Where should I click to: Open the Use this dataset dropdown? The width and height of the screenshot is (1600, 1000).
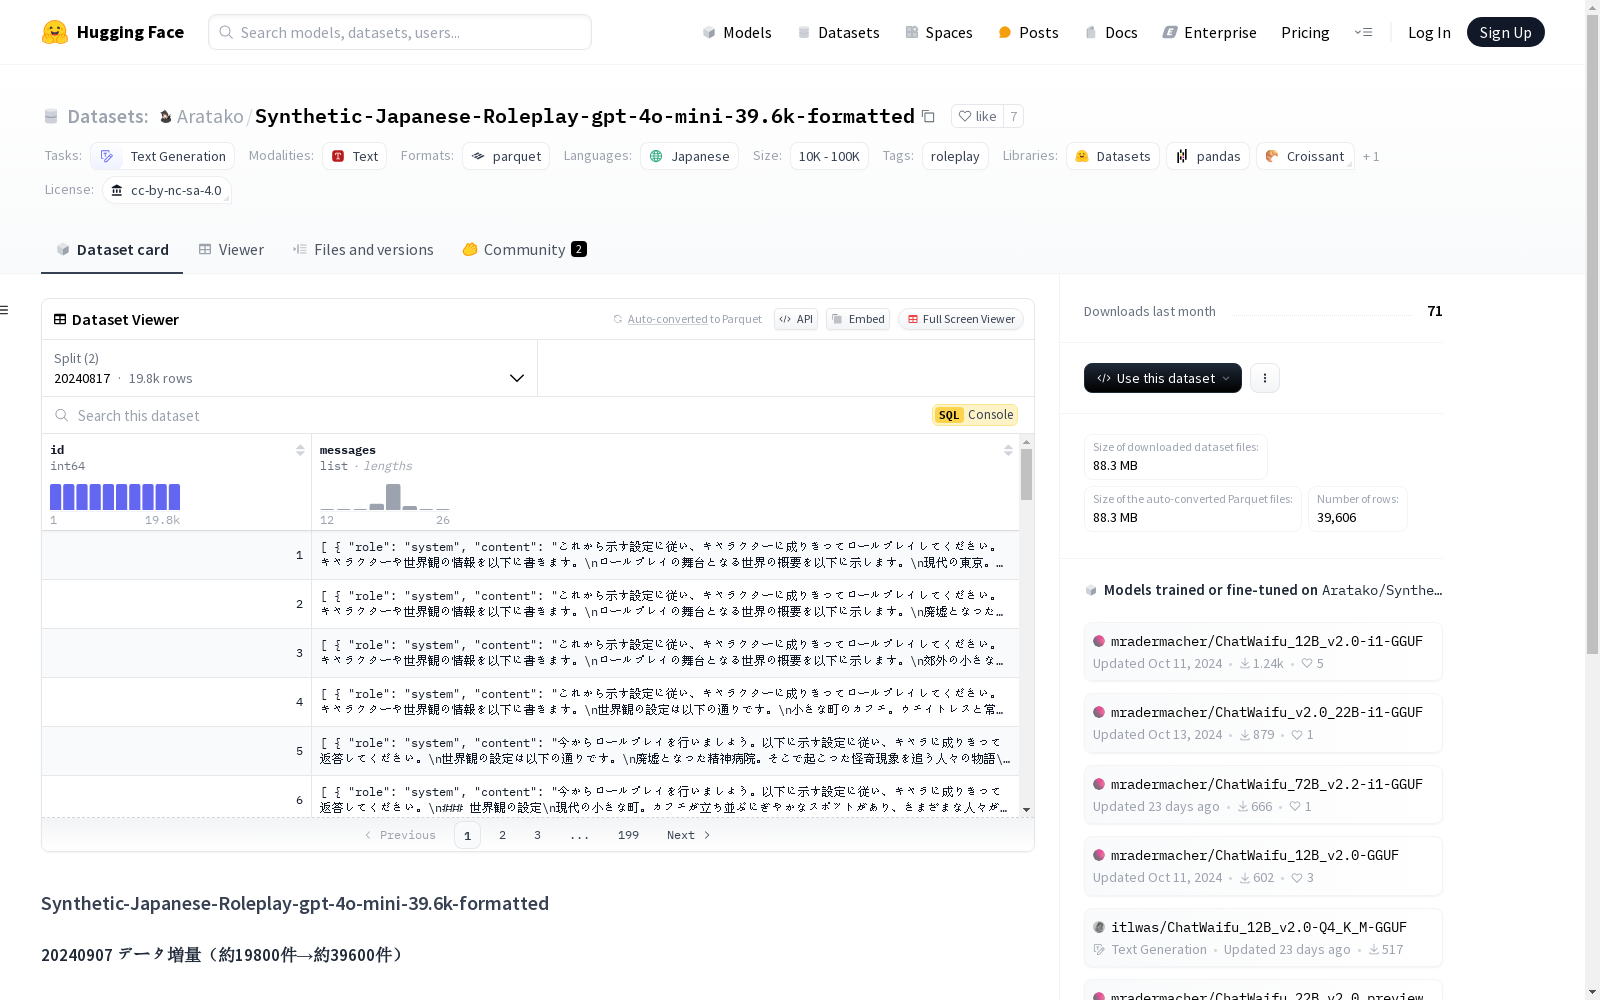(1163, 378)
